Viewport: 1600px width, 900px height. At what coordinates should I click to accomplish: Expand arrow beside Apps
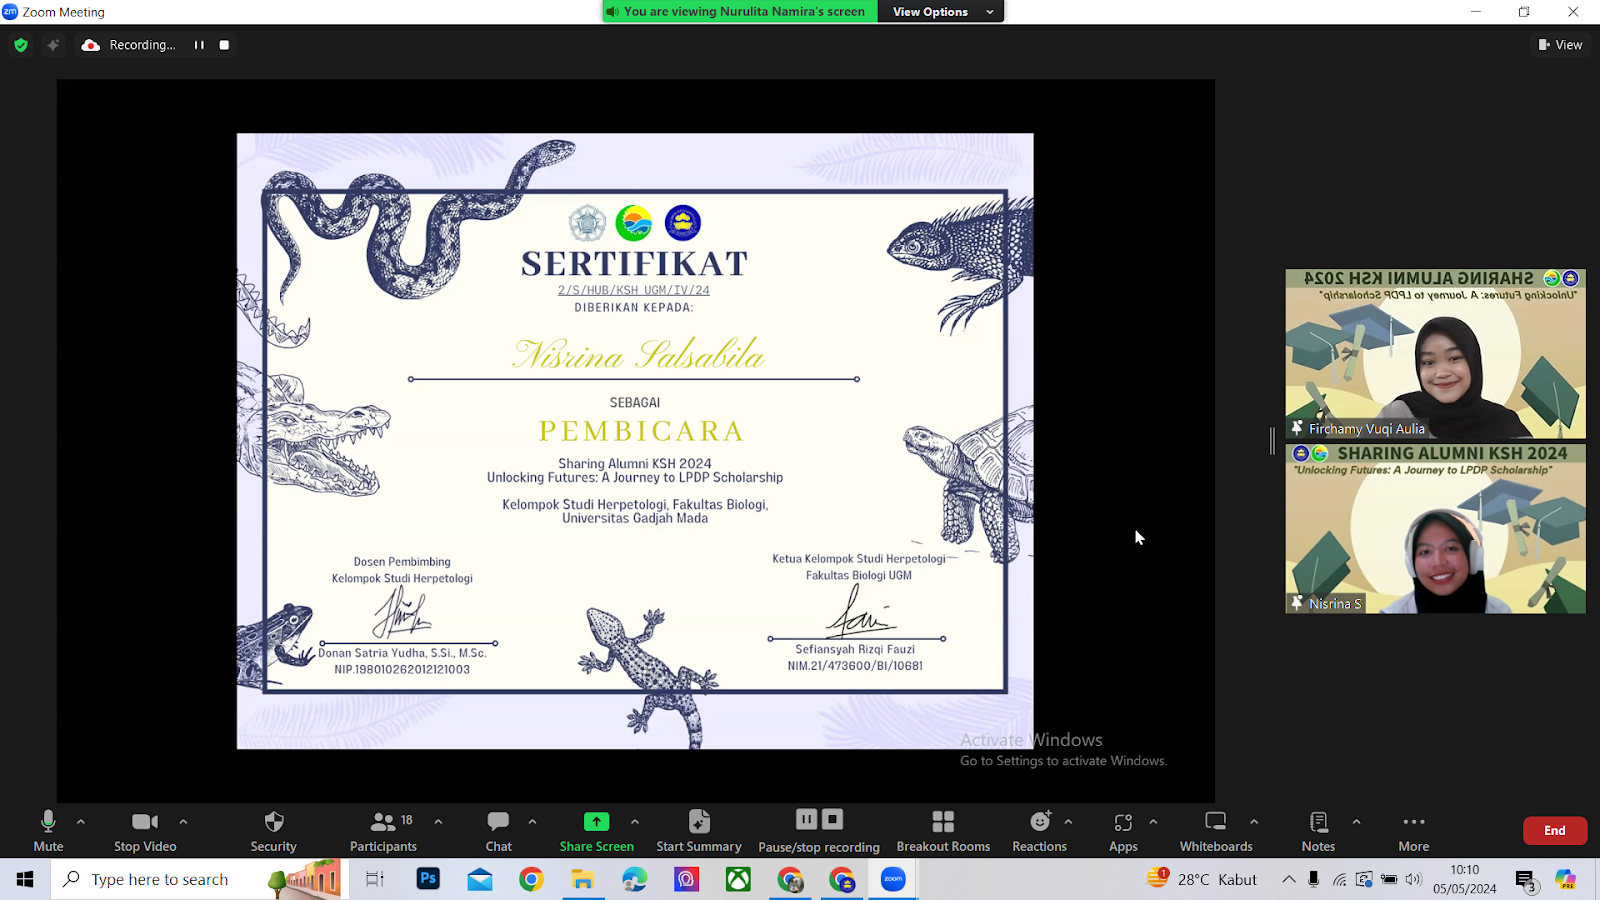click(x=1153, y=822)
